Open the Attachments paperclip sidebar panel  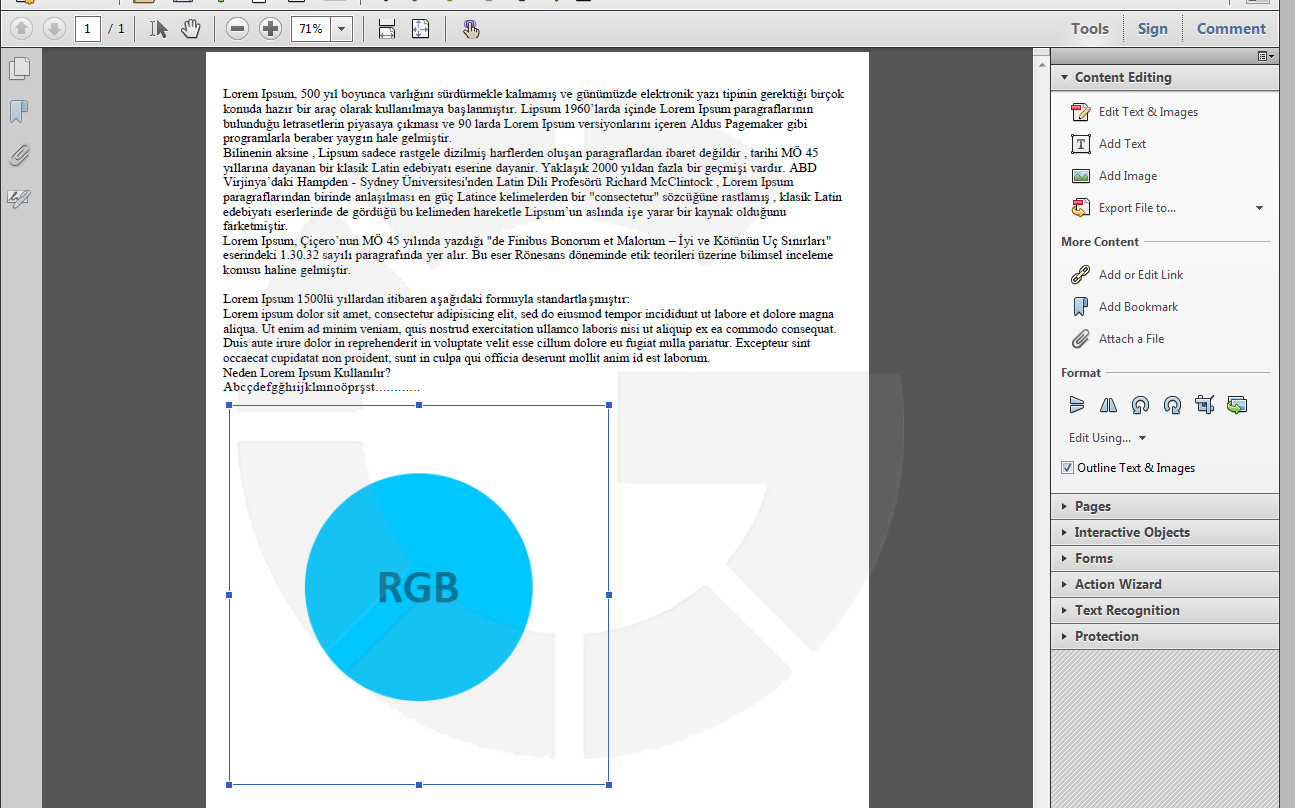point(19,155)
